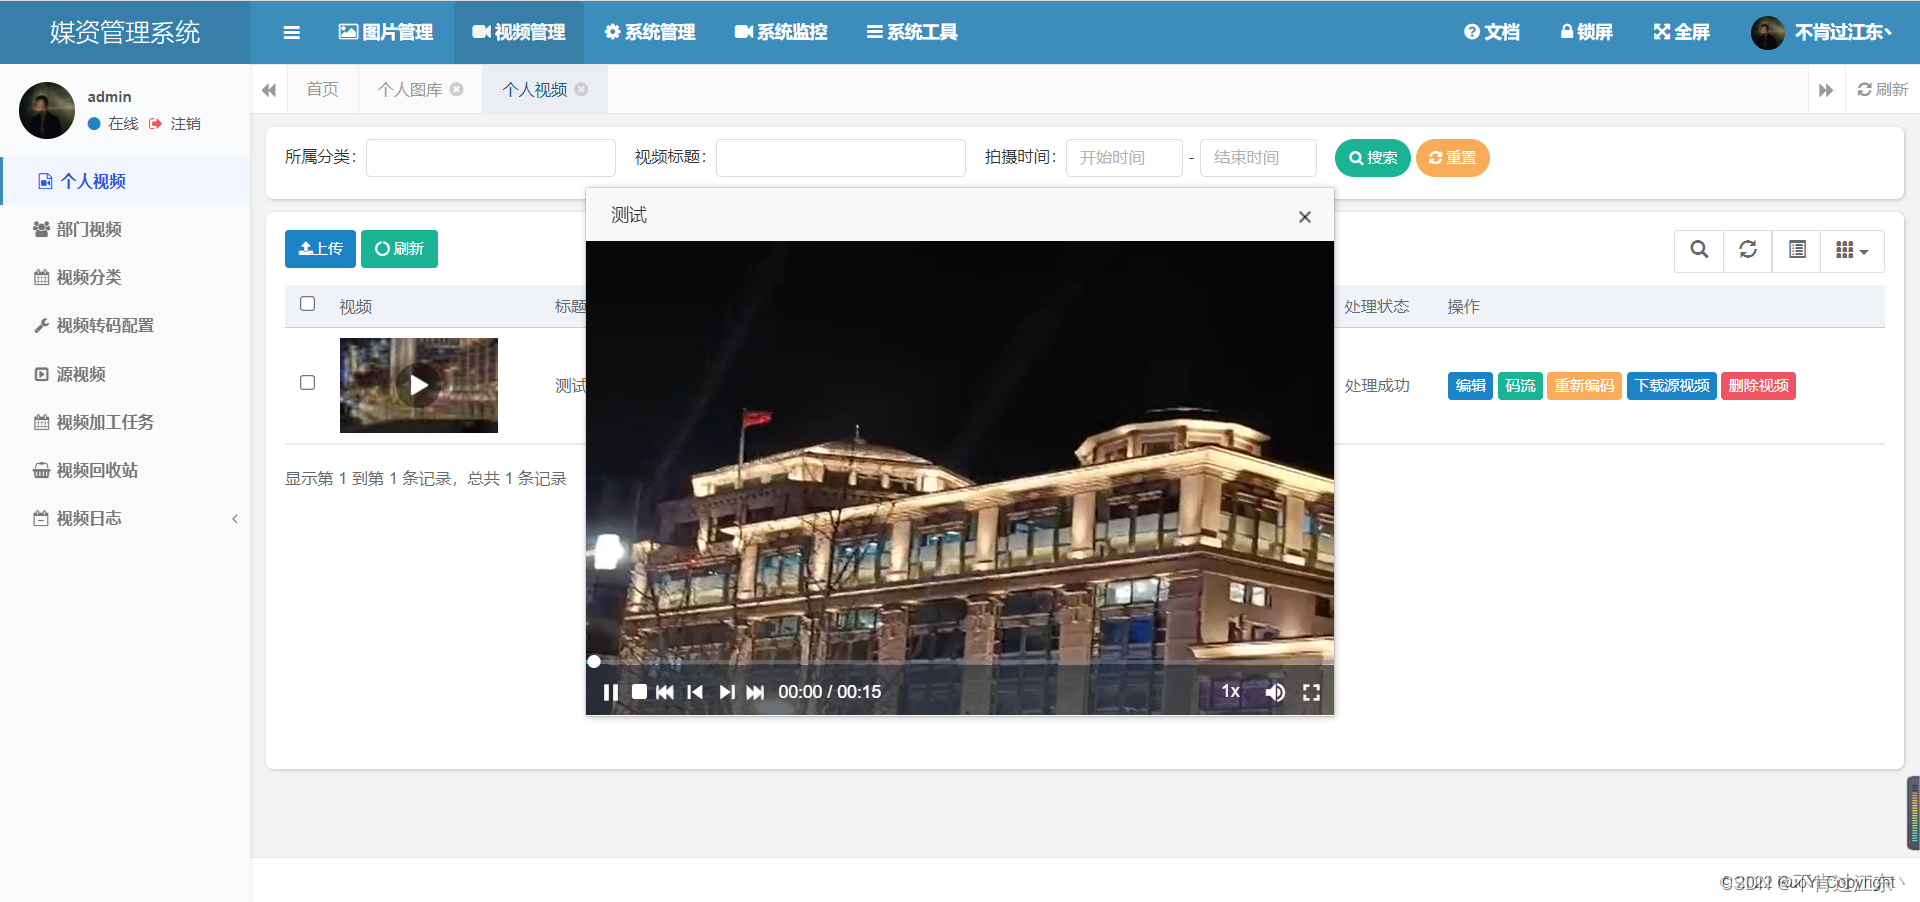Image resolution: width=1920 pixels, height=902 pixels.
Task: Open the 文档 documentation icon
Action: pyautogui.click(x=1491, y=31)
